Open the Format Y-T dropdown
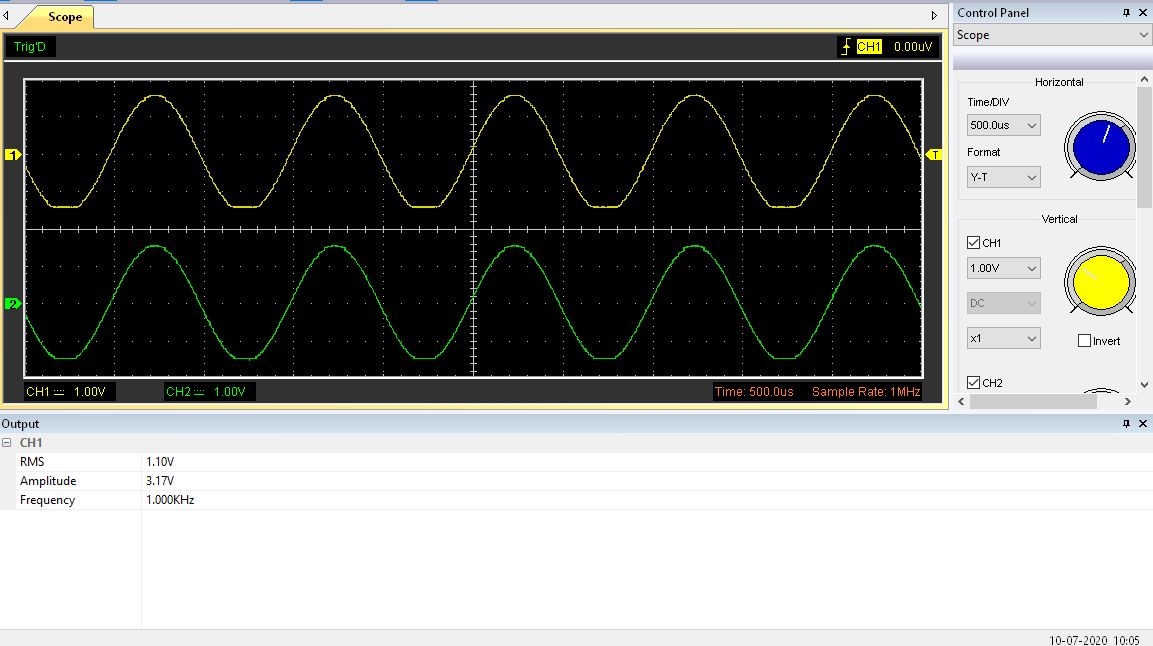The width and height of the screenshot is (1153, 646). [x=1003, y=177]
